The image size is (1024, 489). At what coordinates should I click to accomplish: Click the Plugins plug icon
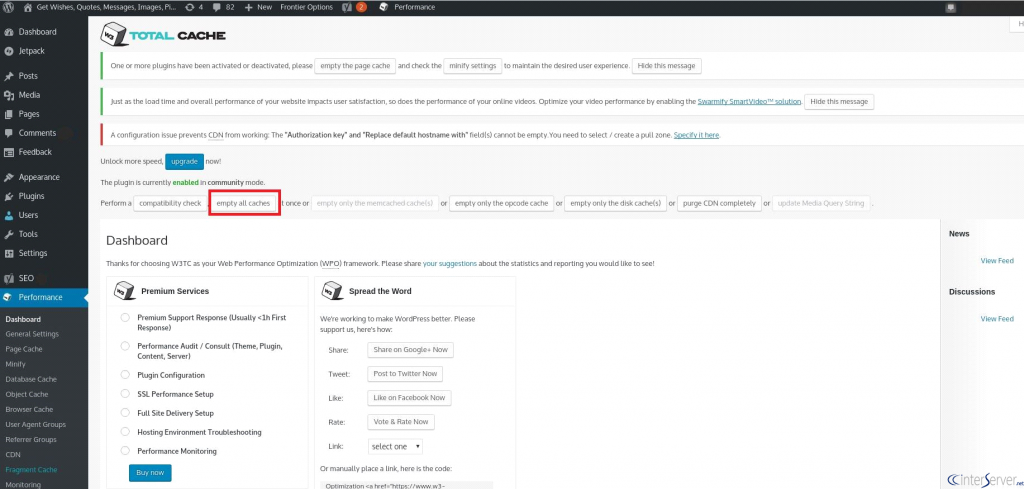click(9, 196)
